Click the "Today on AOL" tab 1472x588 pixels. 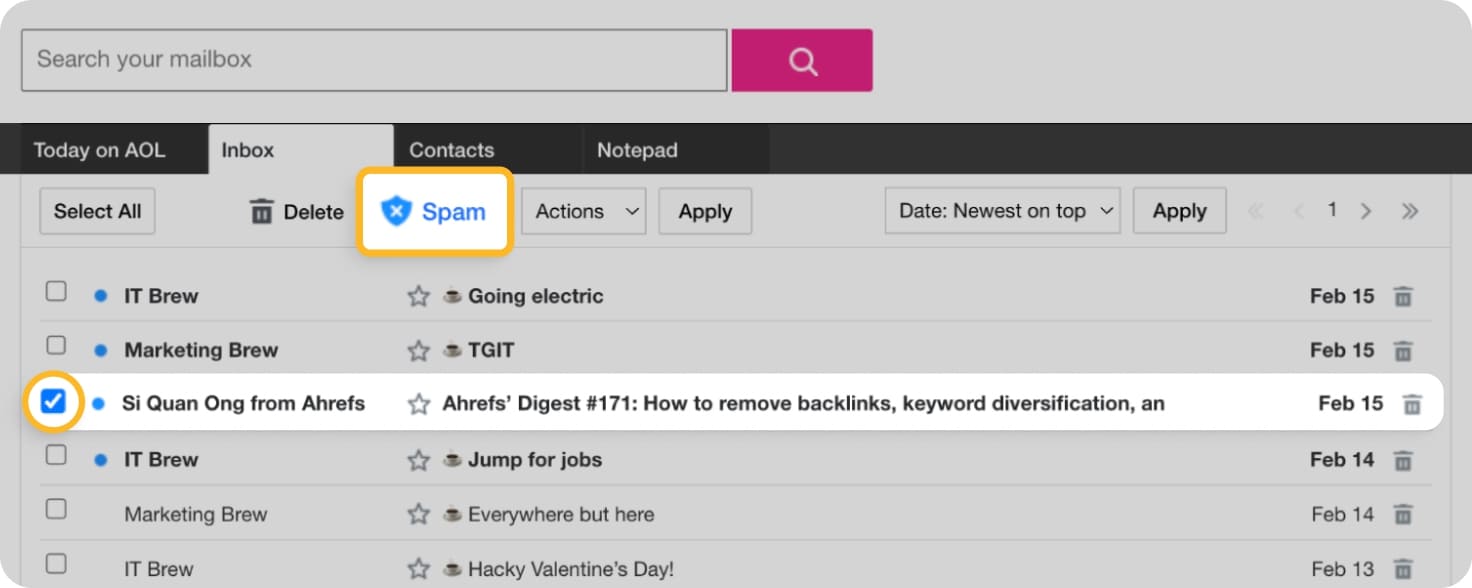coord(99,149)
